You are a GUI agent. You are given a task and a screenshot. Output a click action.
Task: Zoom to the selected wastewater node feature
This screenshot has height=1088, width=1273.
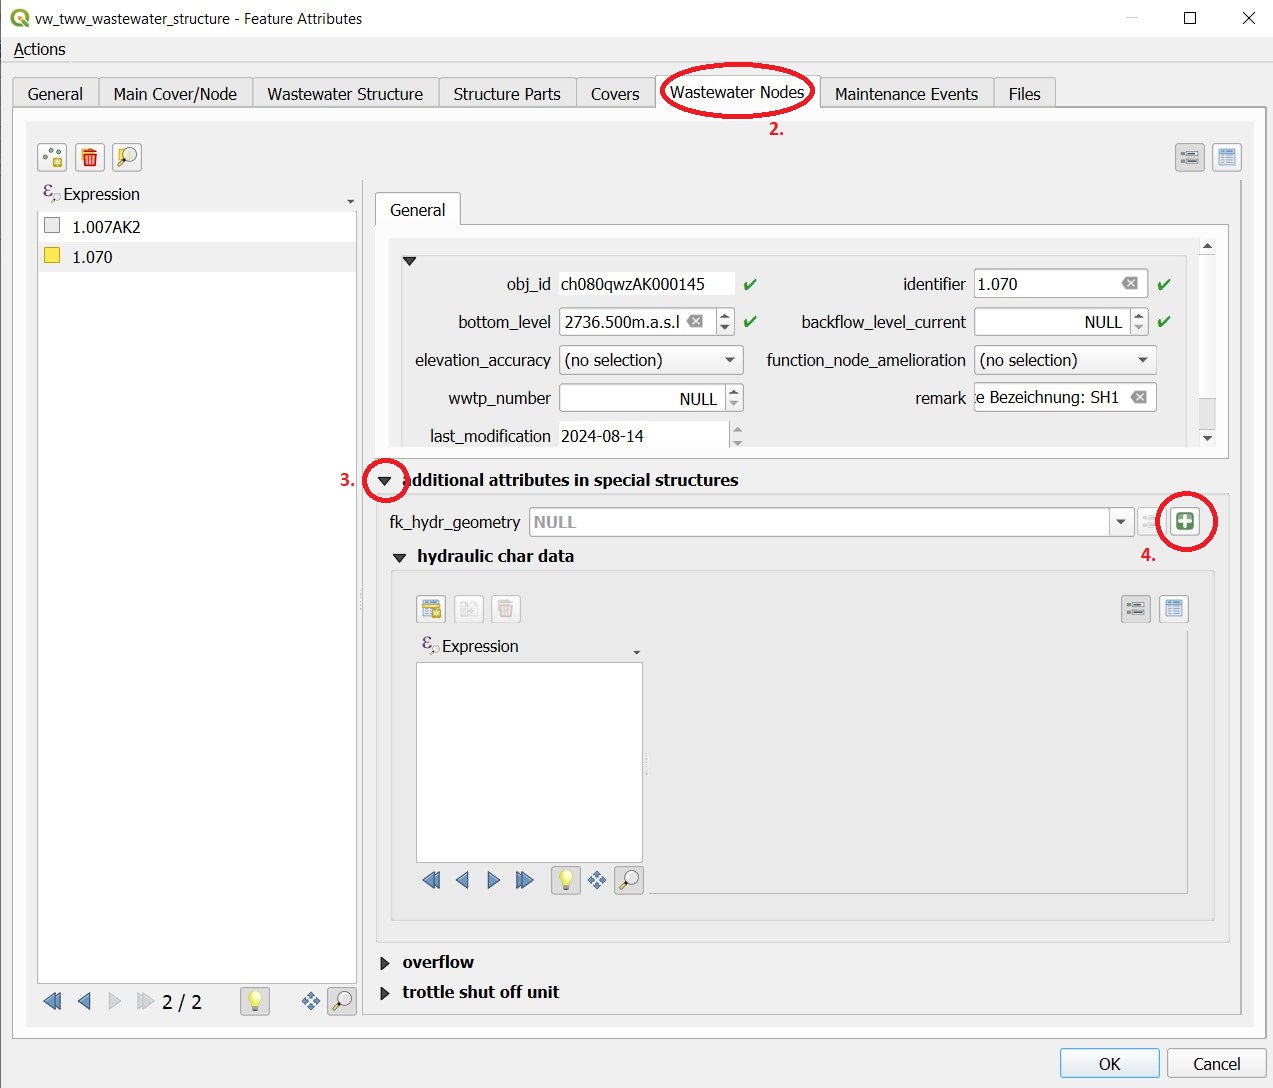tap(127, 157)
